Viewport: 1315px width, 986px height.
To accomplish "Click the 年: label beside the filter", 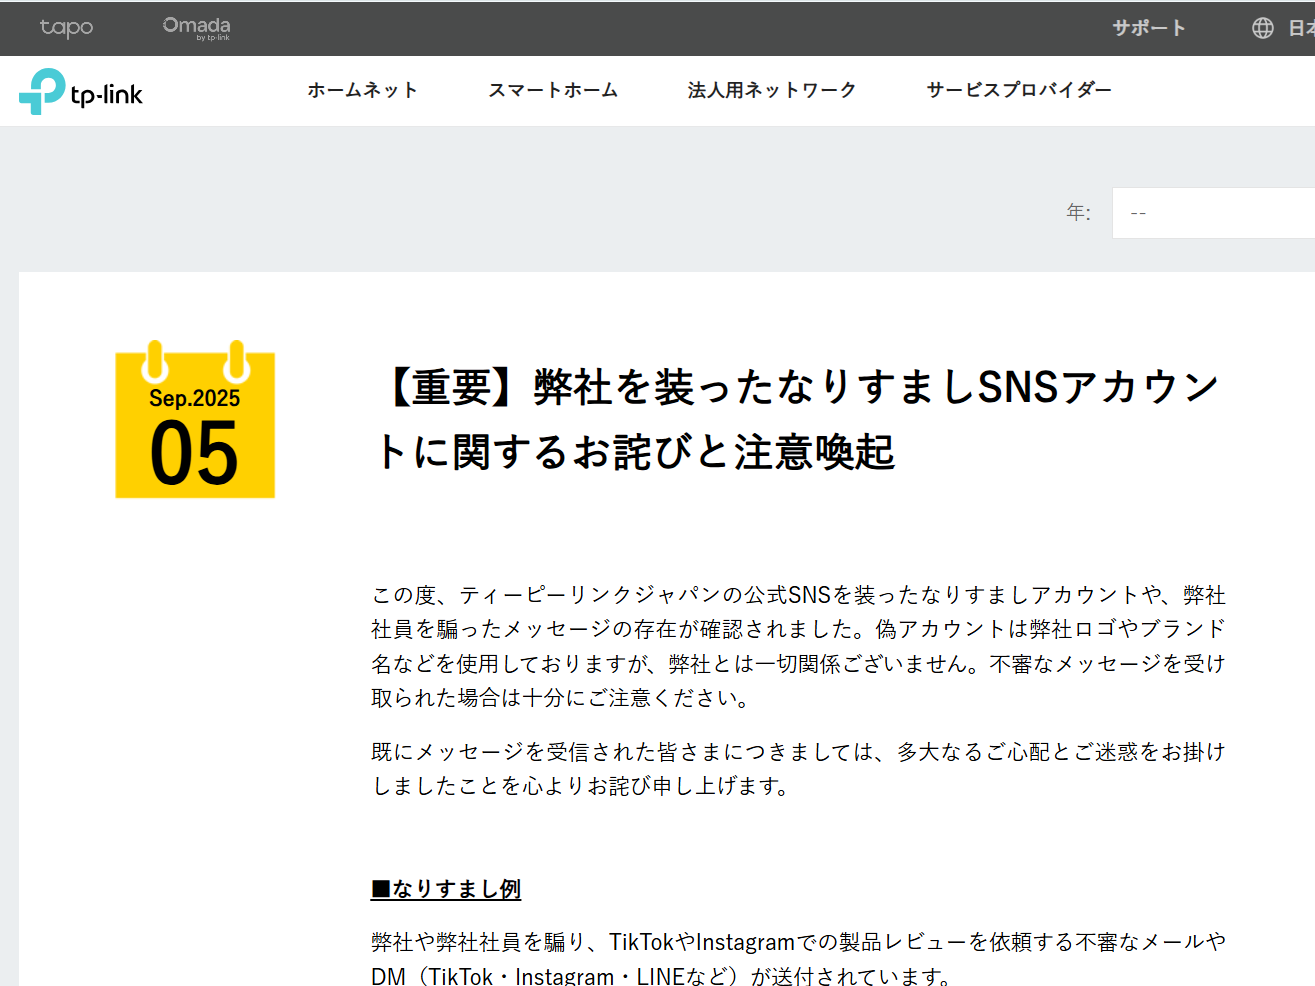I will tap(1079, 213).
